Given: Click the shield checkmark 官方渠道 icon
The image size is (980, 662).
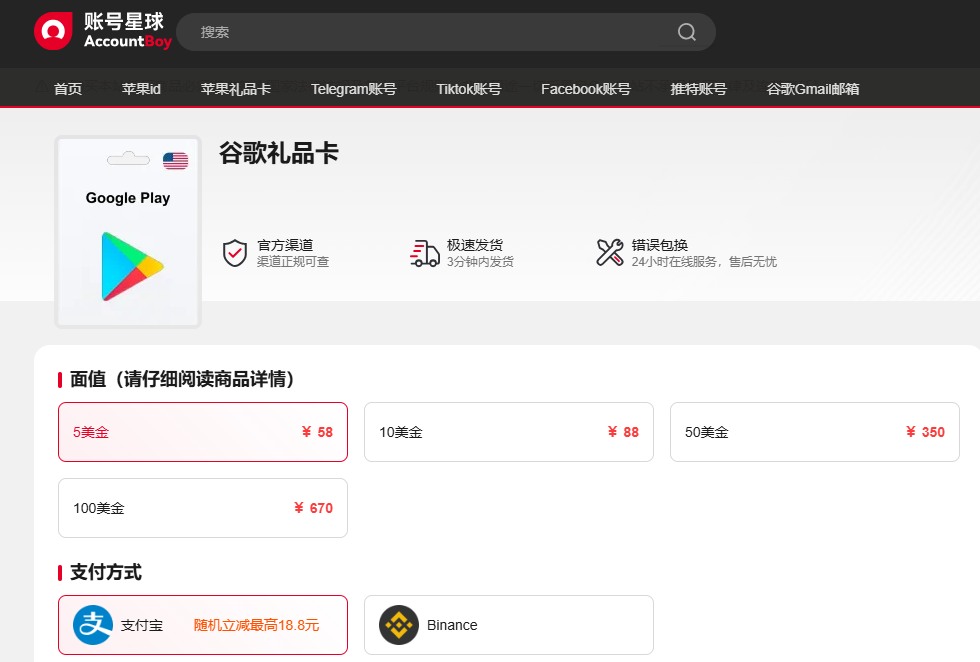Looking at the screenshot, I should click(x=235, y=253).
